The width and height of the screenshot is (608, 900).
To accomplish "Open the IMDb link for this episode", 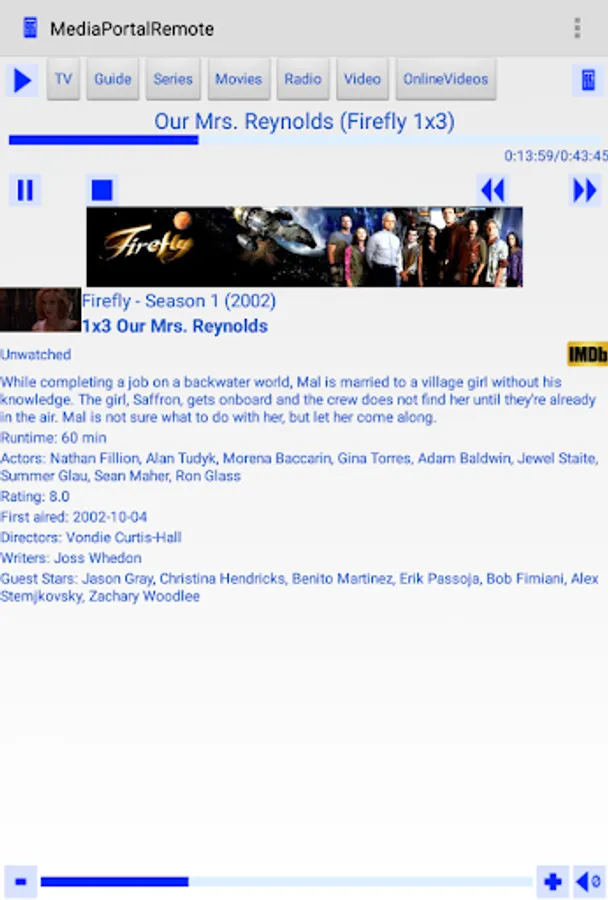I will coord(587,354).
